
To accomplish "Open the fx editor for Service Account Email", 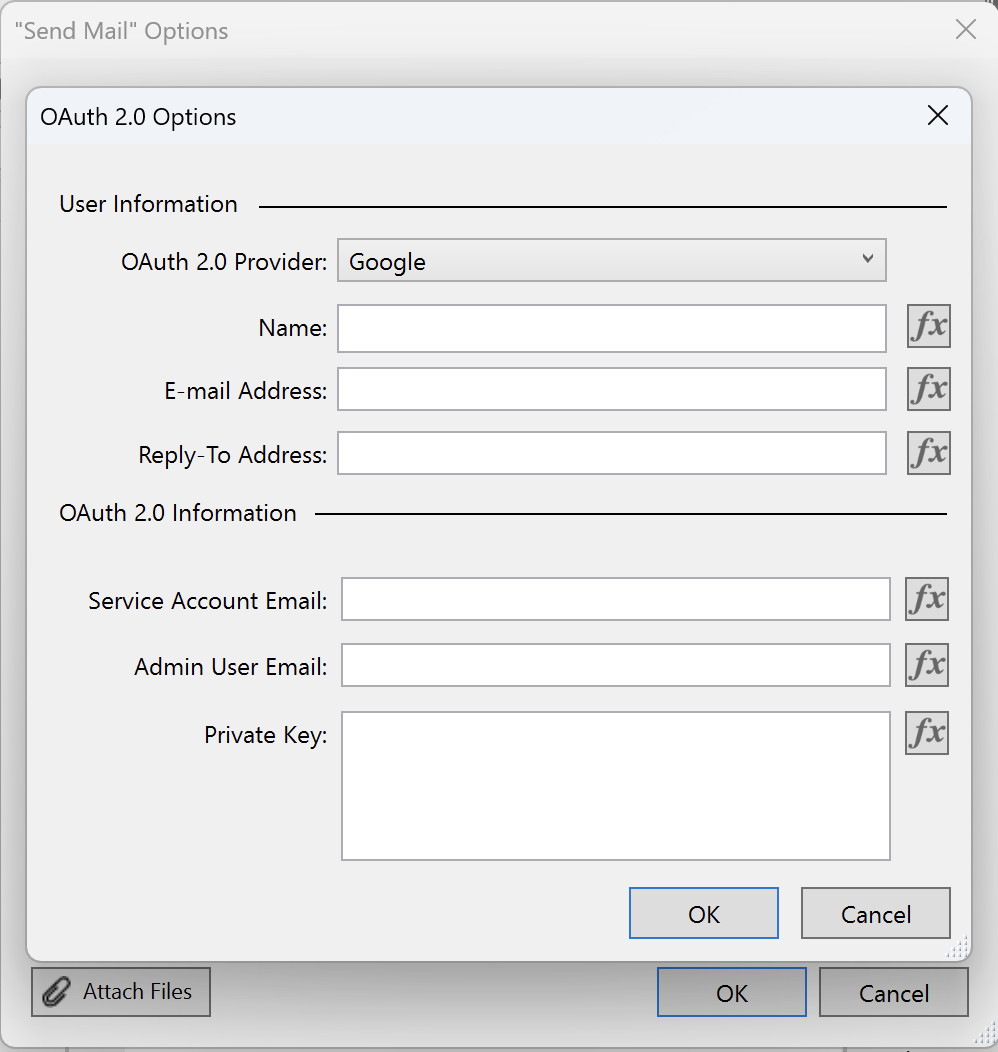I will (926, 599).
